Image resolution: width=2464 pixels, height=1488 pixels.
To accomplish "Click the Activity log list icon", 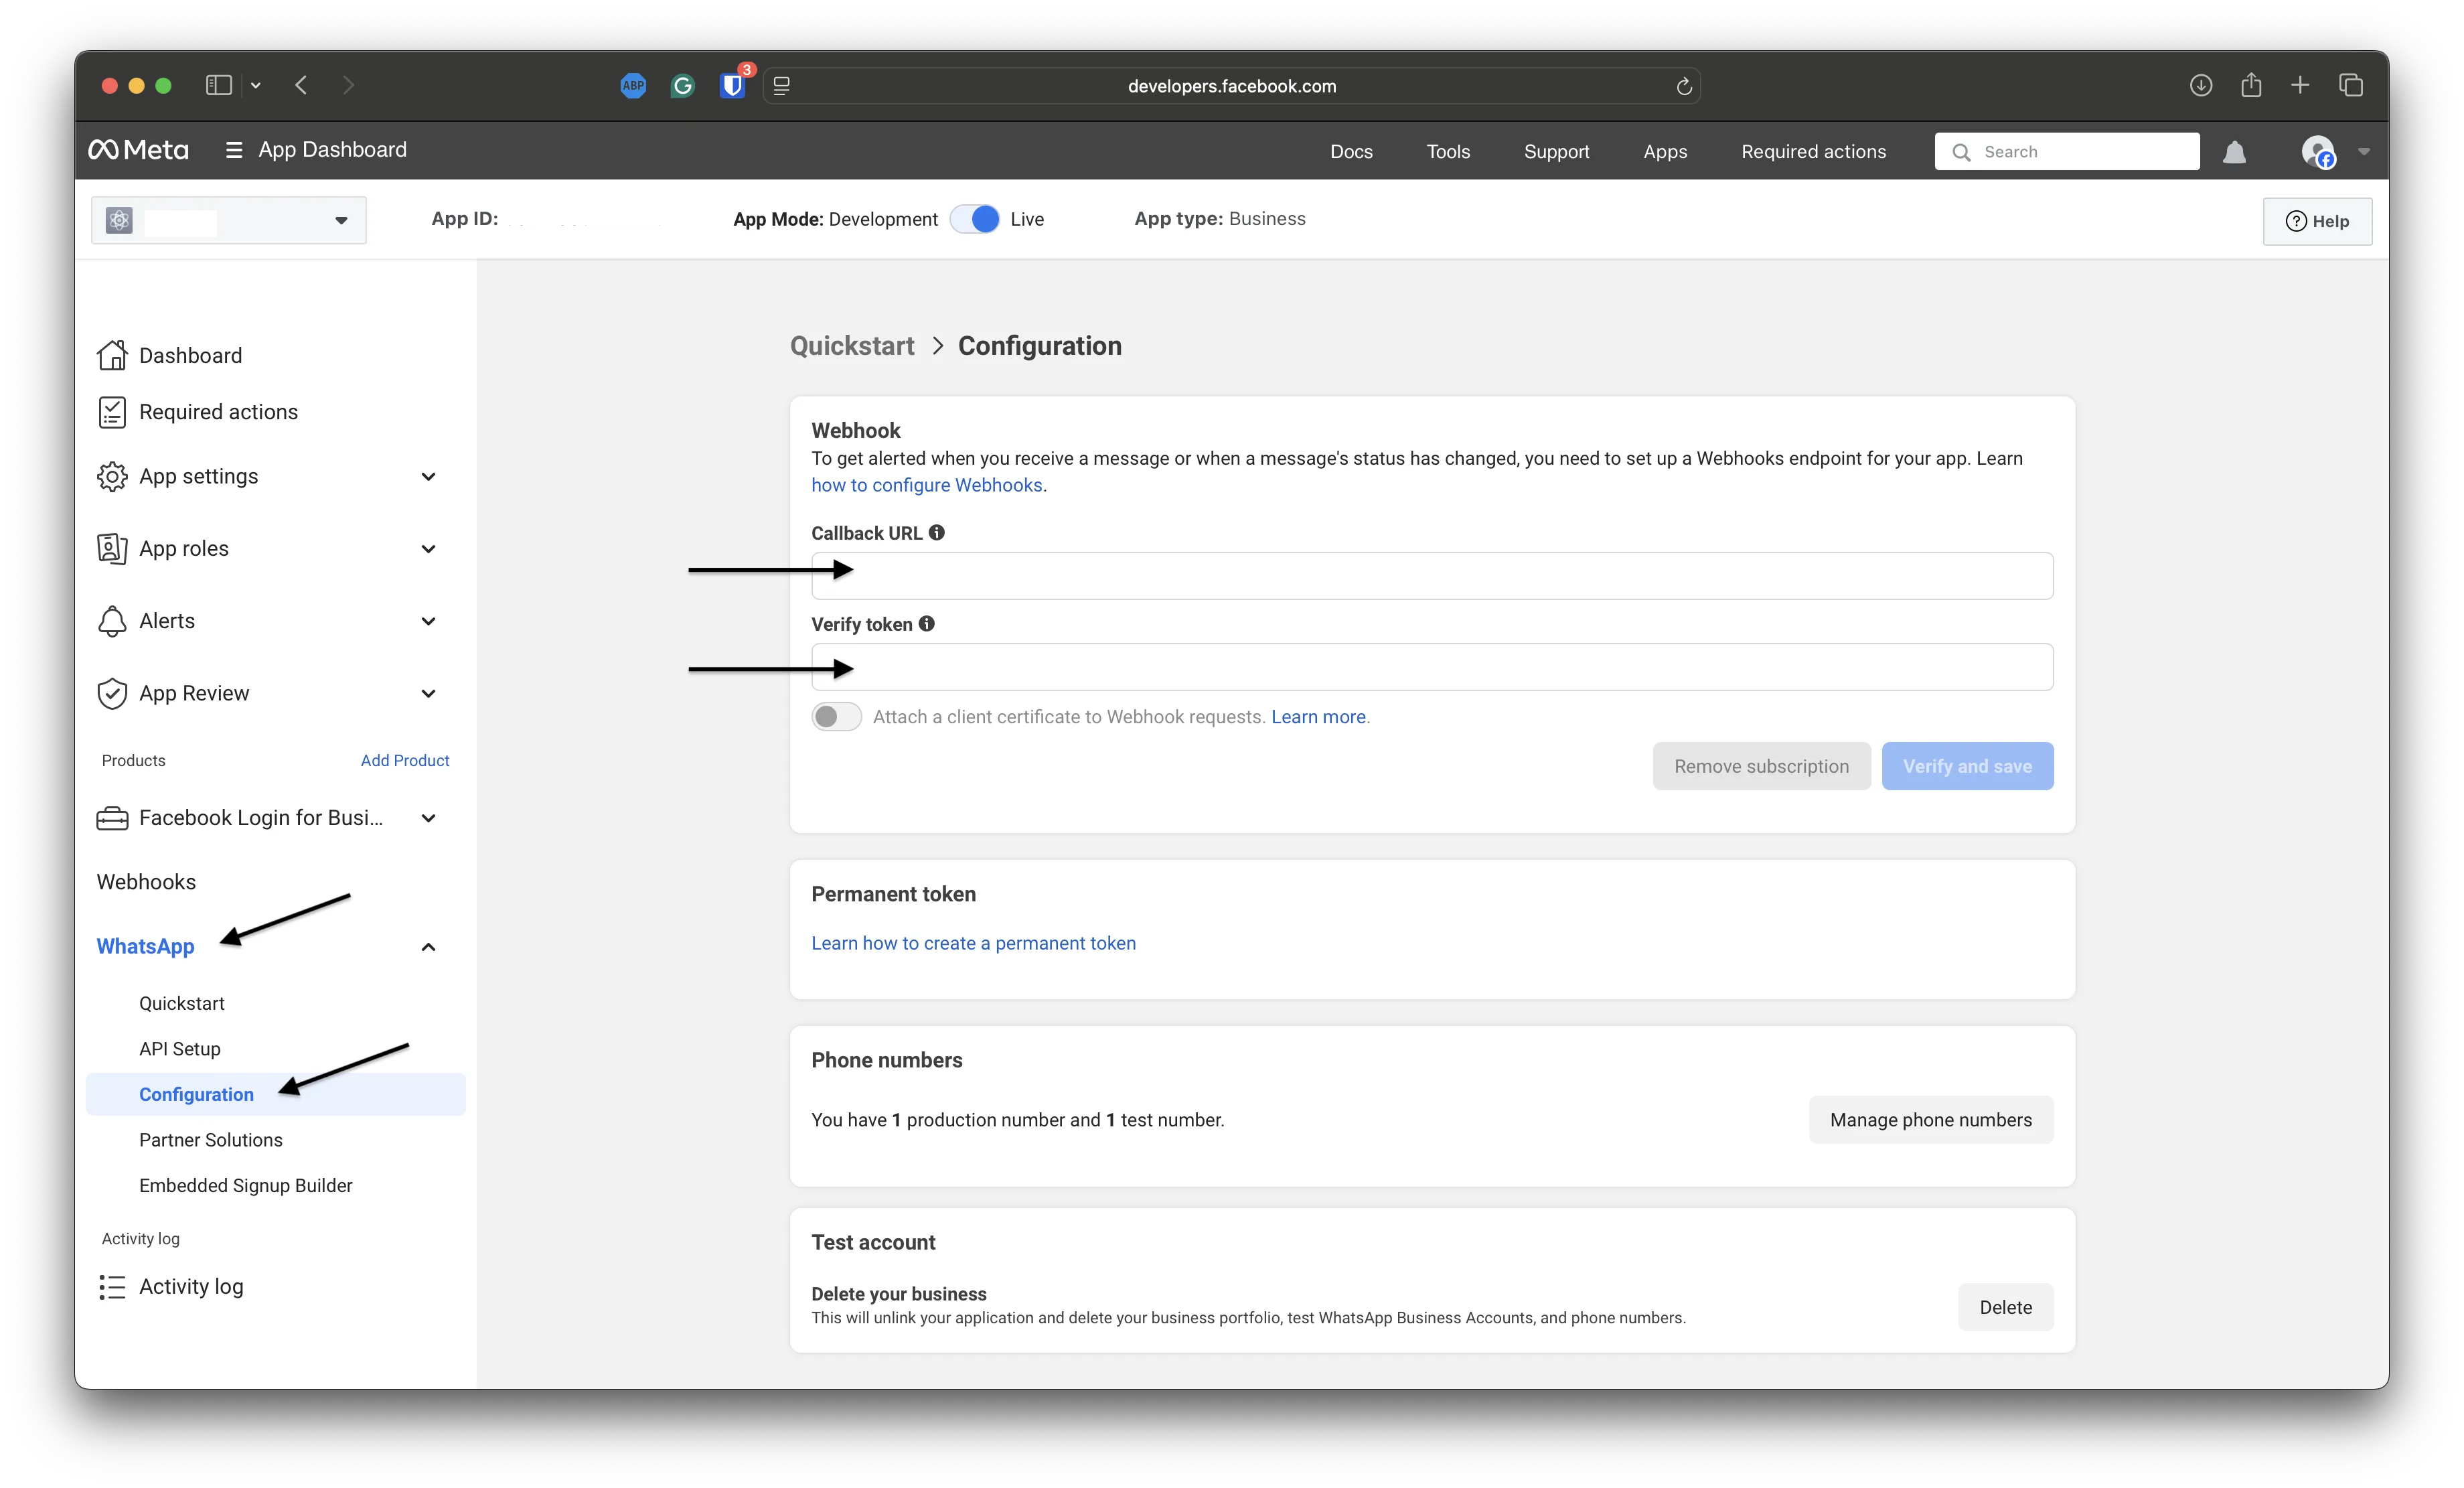I will click(x=112, y=1287).
